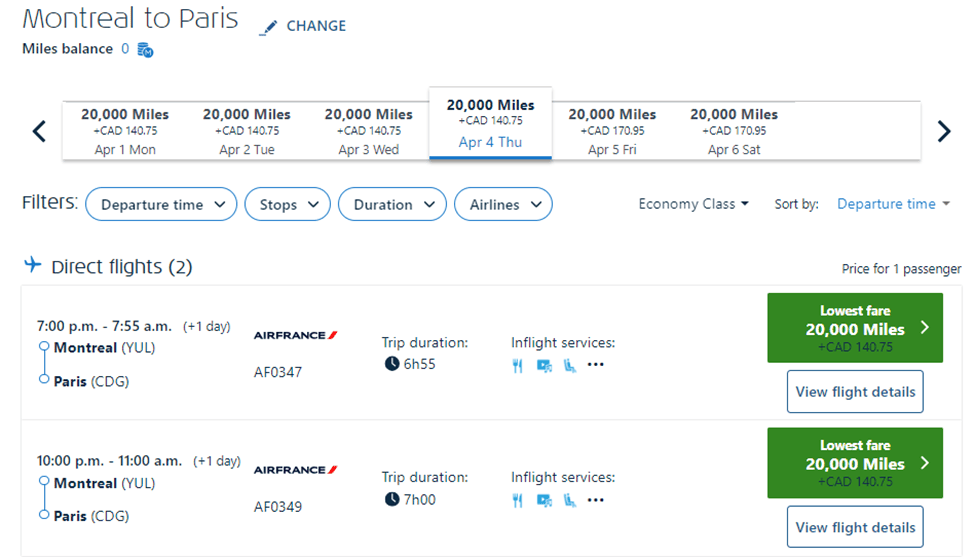Show more inflight services for AF0347
This screenshot has width=975, height=557.
[596, 365]
